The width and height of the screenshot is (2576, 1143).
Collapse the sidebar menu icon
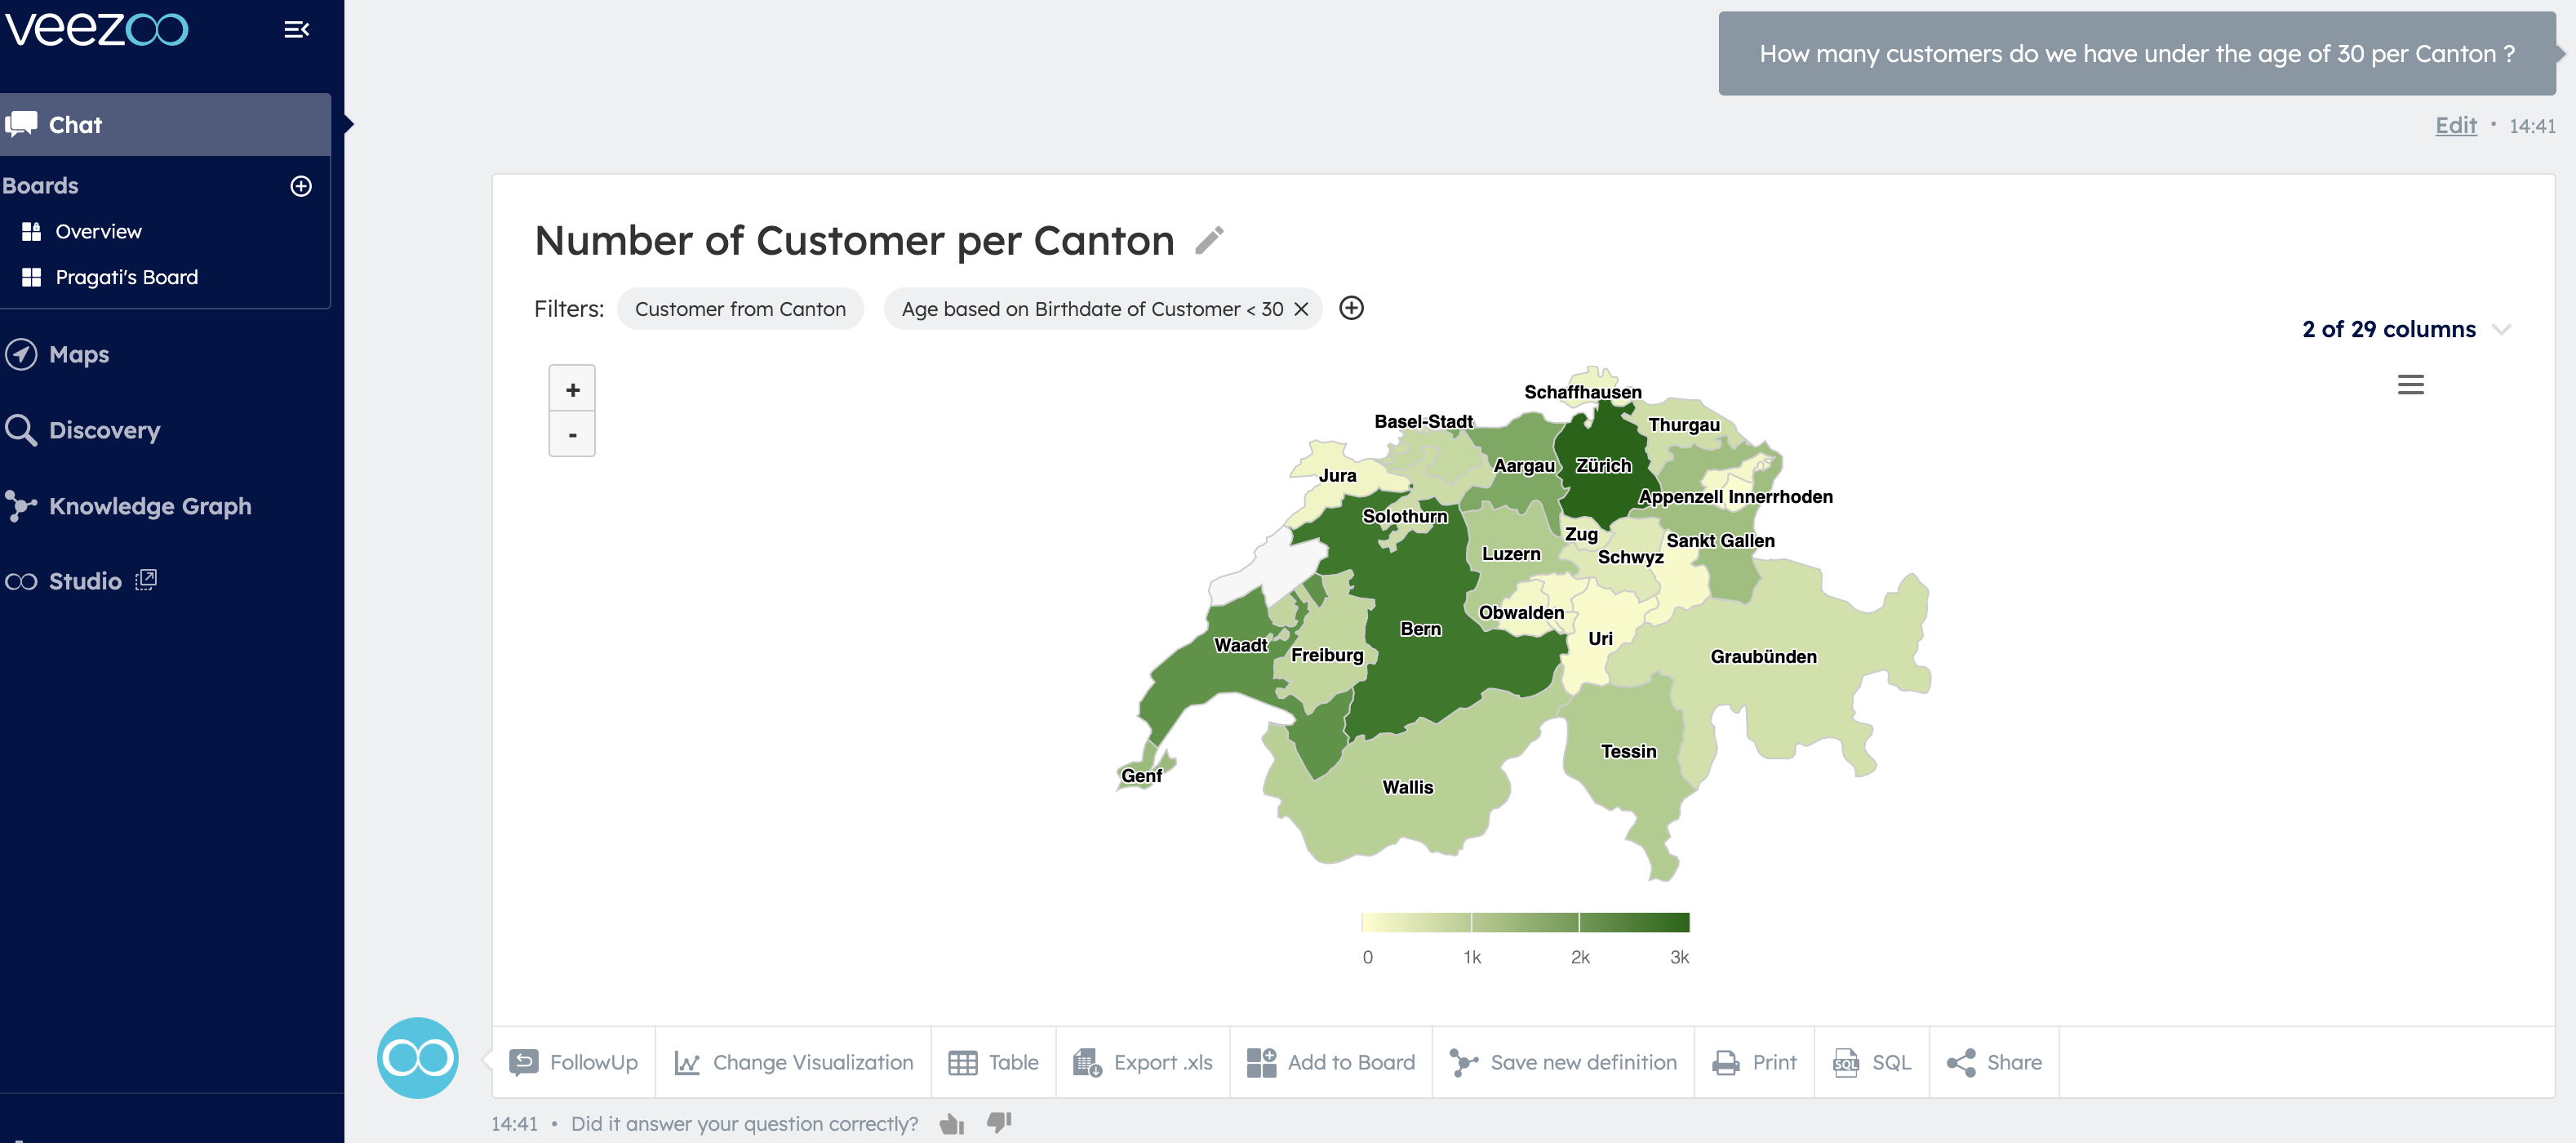coord(296,30)
